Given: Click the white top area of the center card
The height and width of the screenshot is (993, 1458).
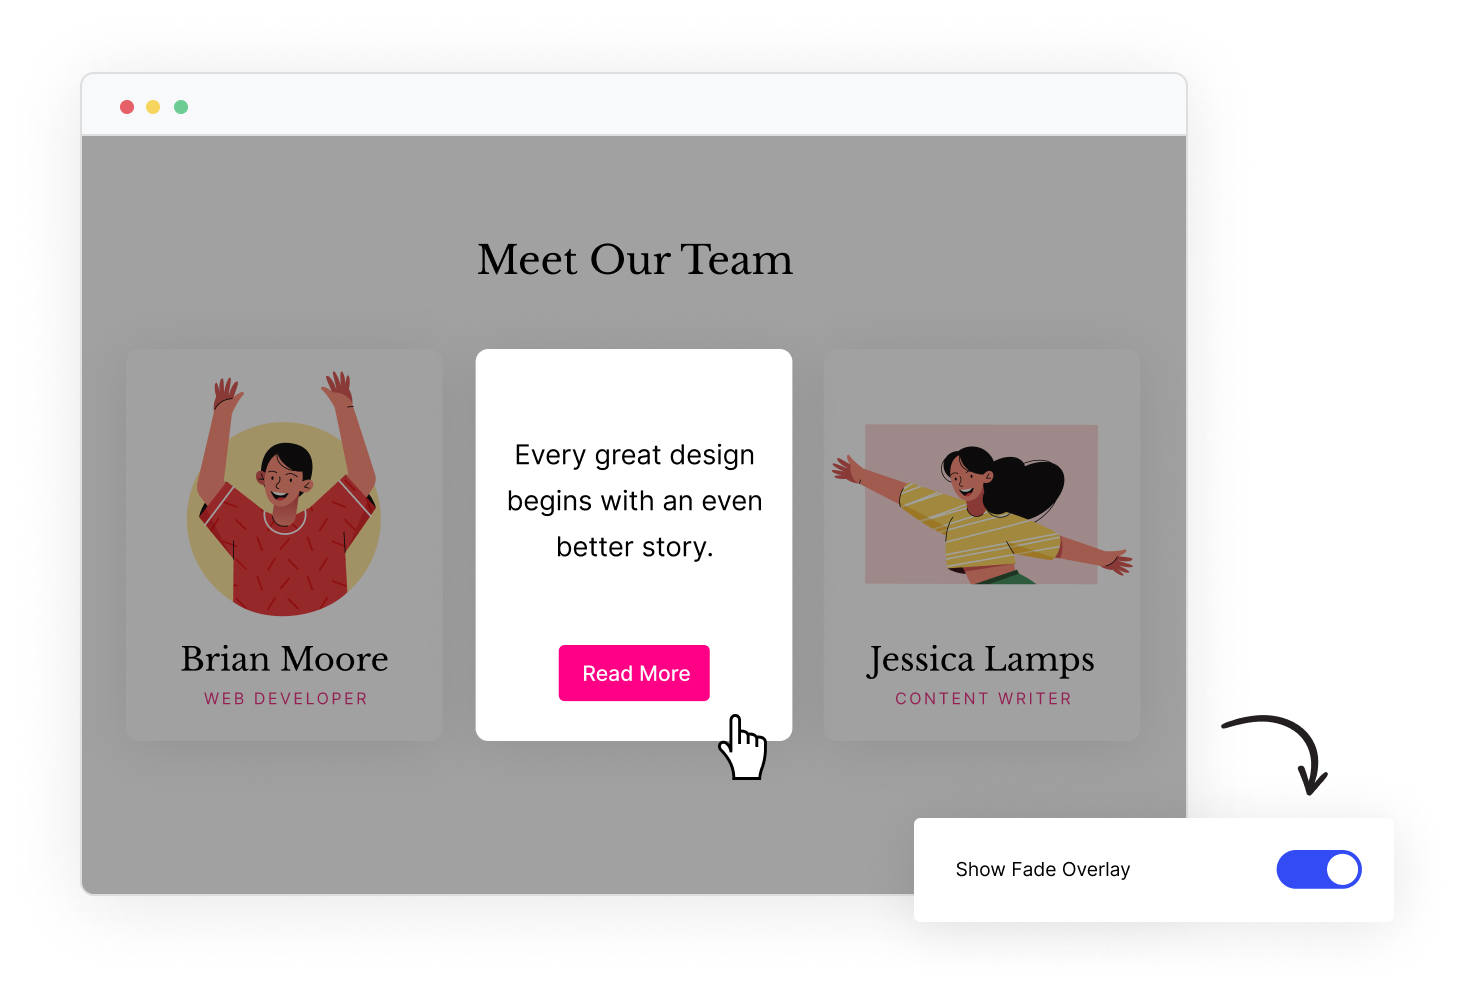Looking at the screenshot, I should 634,390.
